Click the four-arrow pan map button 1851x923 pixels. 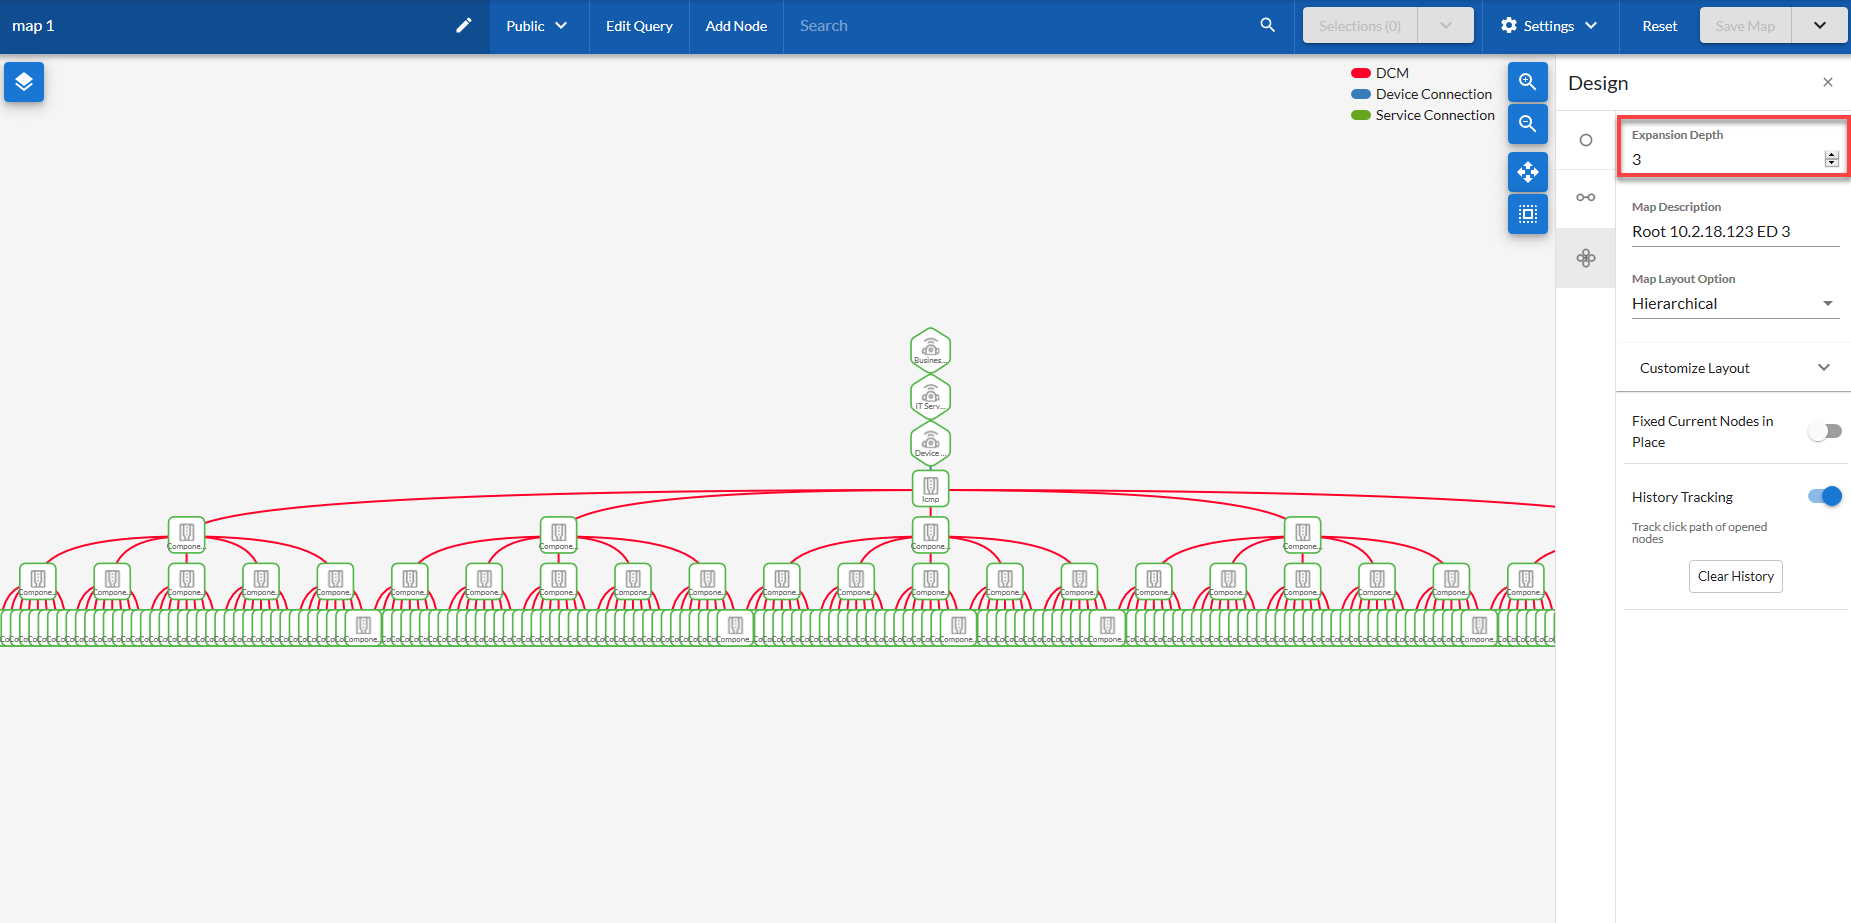[x=1527, y=172]
